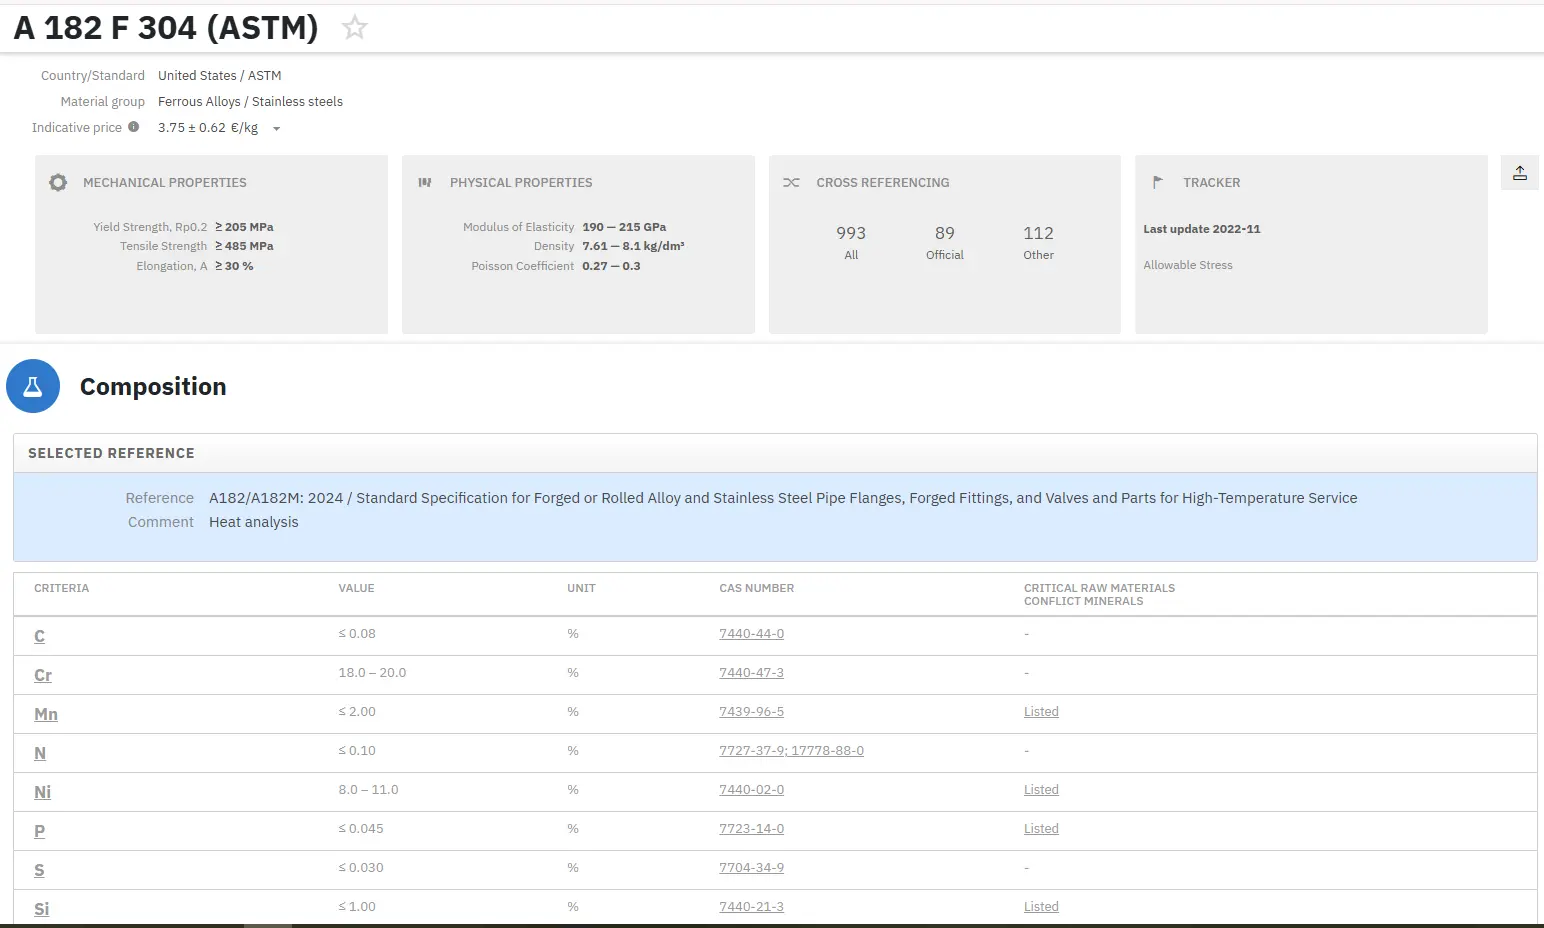Image resolution: width=1544 pixels, height=928 pixels.
Task: Open Mechanical Properties gear icon
Action: (58, 183)
